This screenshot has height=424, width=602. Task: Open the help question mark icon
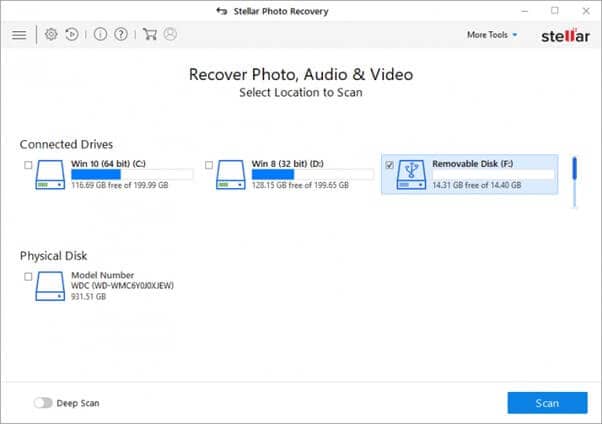point(121,35)
